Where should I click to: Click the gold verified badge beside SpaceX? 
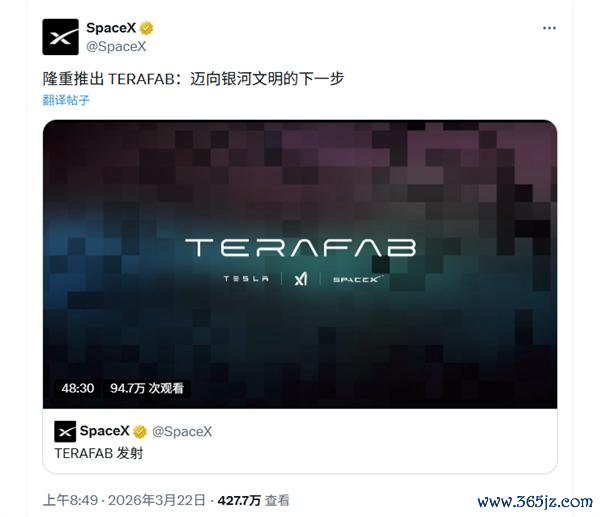click(x=146, y=28)
